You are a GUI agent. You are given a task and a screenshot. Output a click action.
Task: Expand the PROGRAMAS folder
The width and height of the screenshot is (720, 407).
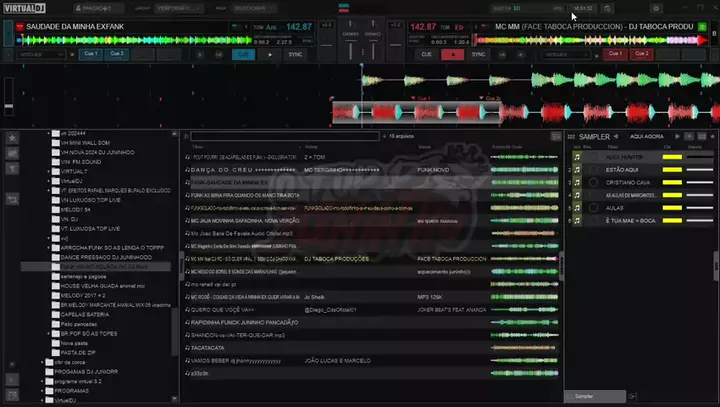point(42,391)
